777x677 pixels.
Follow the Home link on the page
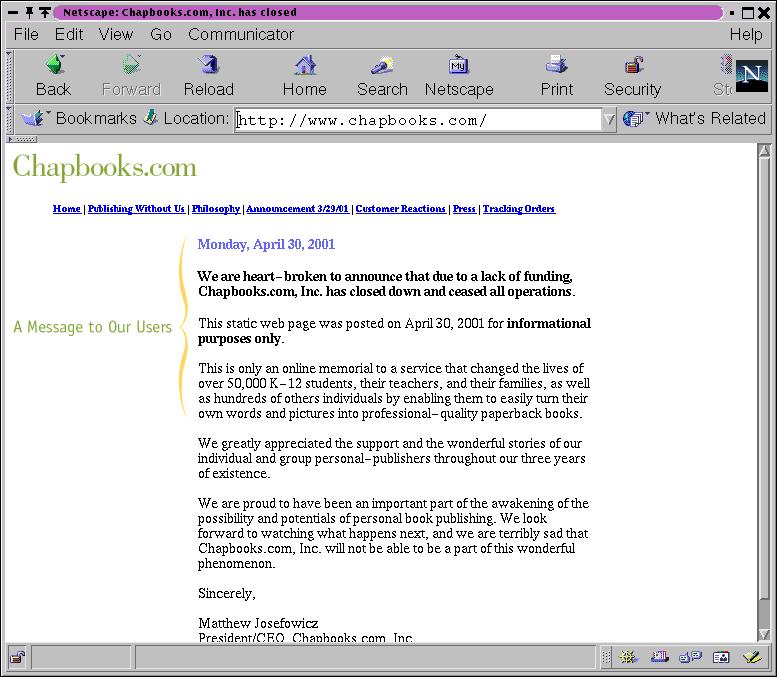tap(66, 209)
